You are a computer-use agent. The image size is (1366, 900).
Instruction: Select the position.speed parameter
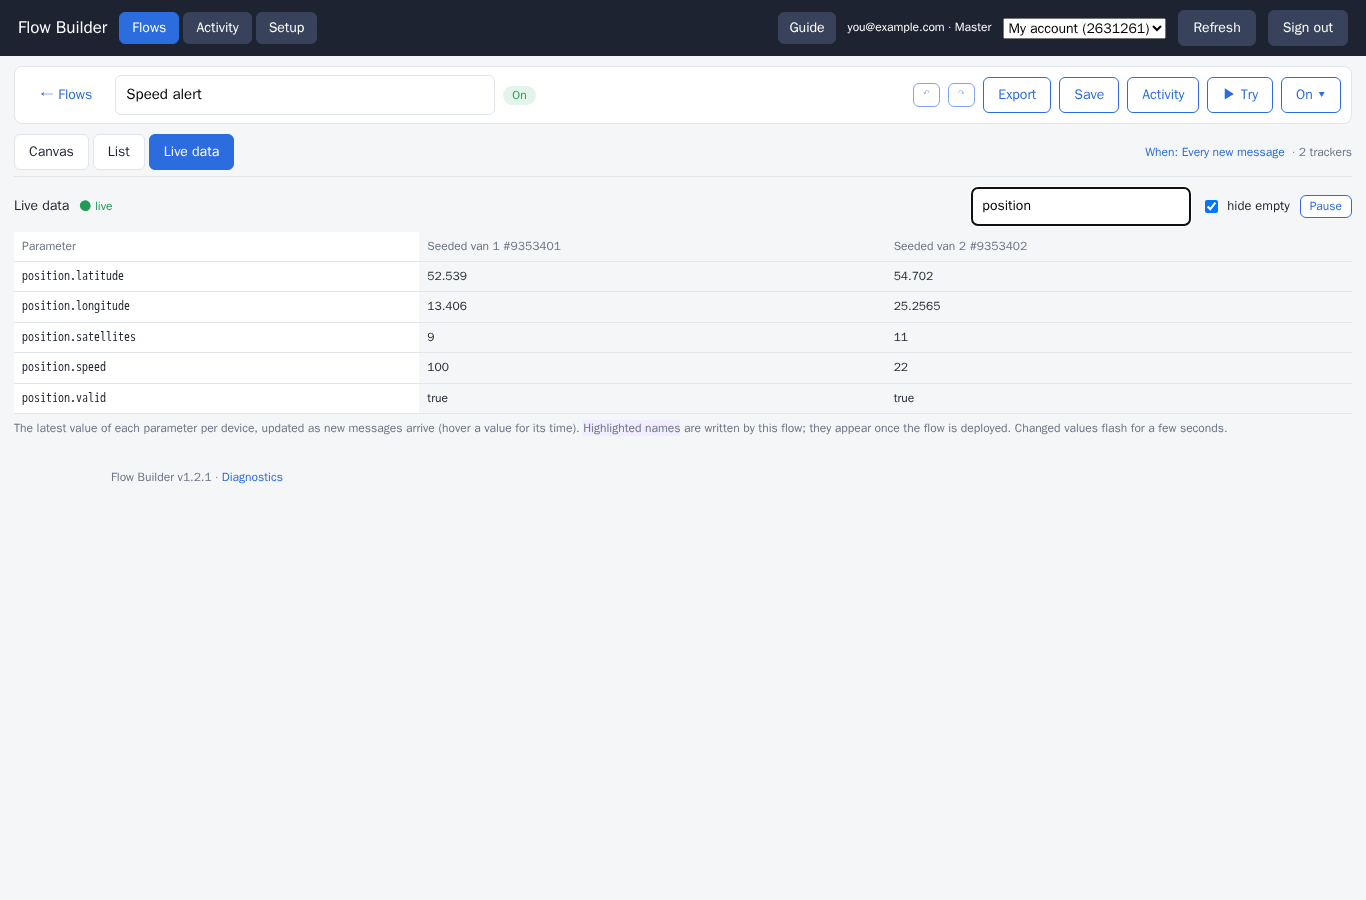64,367
